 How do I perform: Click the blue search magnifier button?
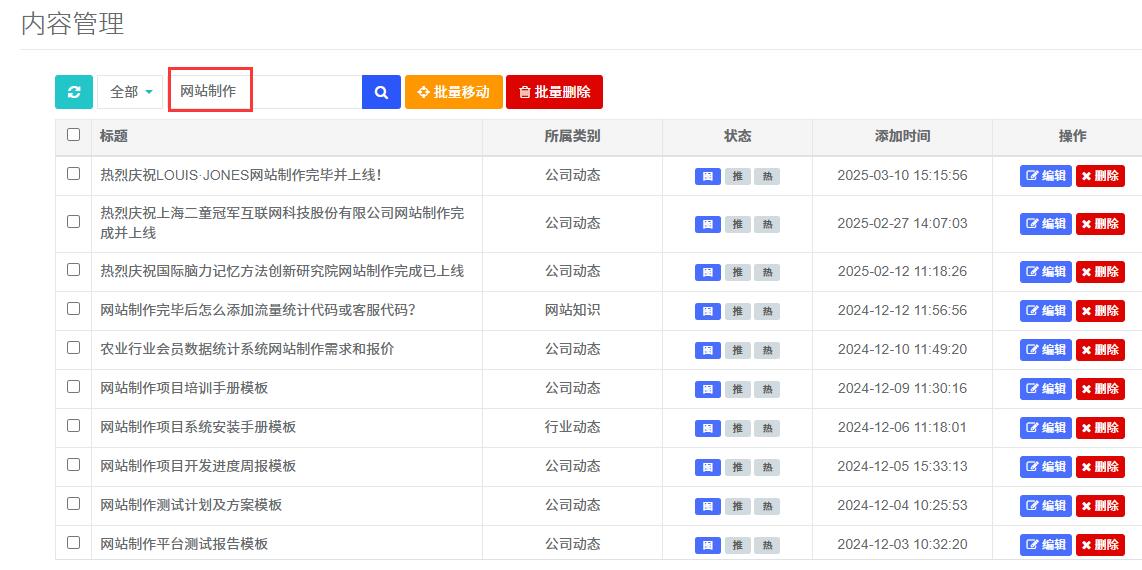coord(381,92)
